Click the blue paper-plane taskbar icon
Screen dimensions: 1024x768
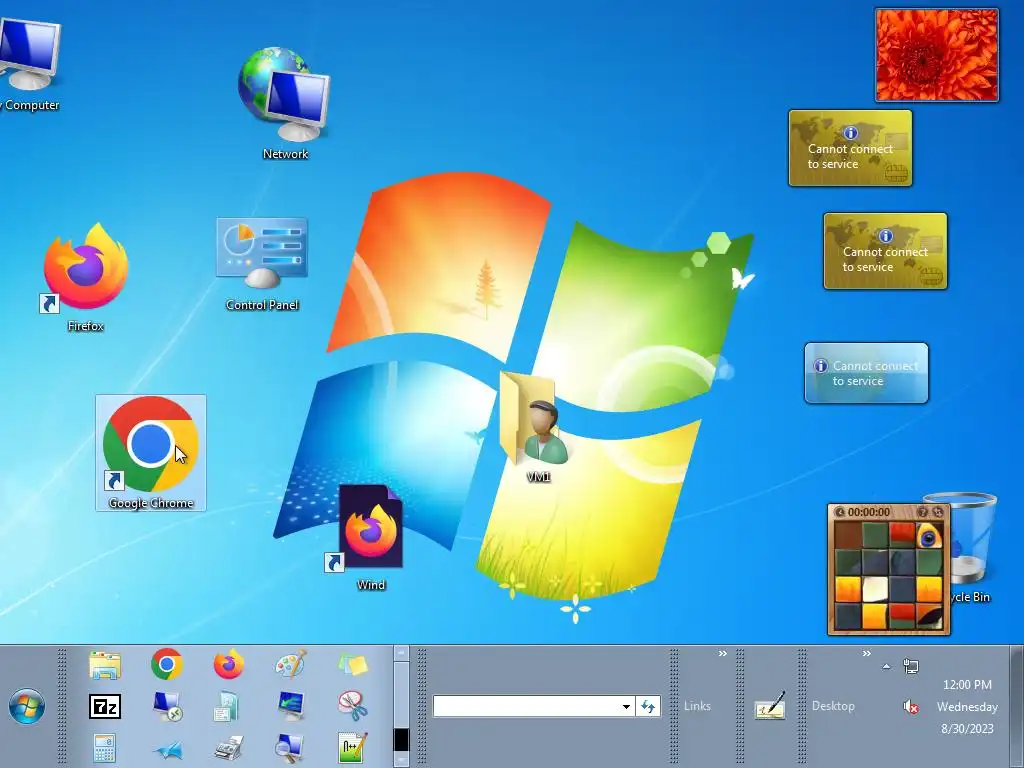point(168,750)
